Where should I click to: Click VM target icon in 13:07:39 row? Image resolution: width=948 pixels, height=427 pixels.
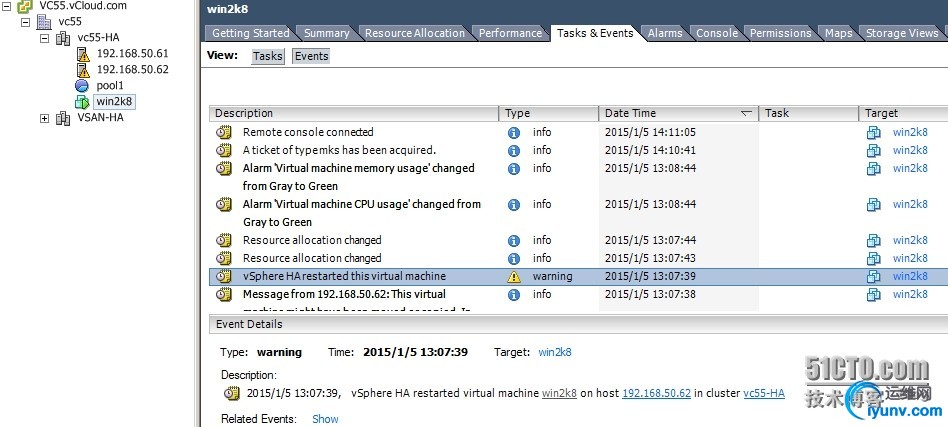click(874, 276)
